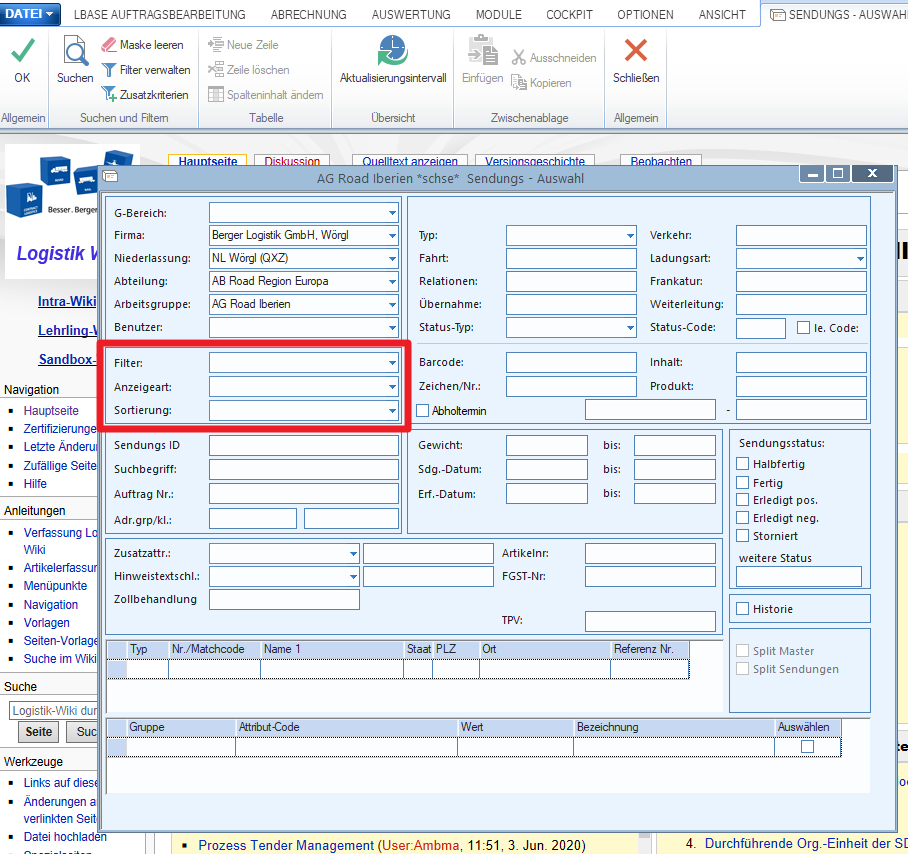Enable the Halbfertig status checkbox
908x854 pixels.
(x=742, y=463)
